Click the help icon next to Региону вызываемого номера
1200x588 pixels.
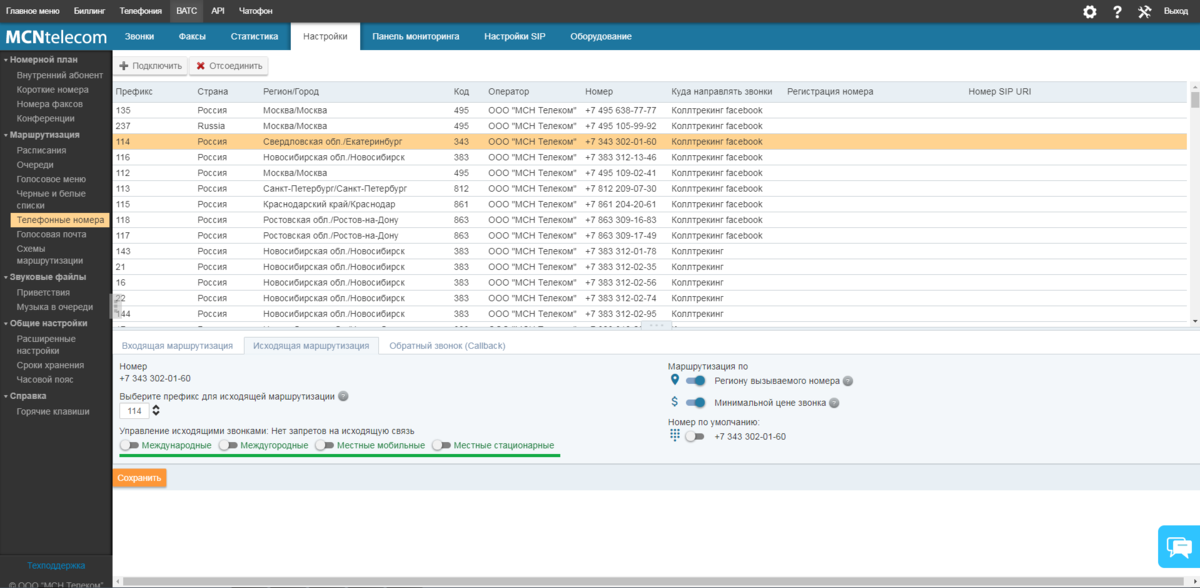click(x=848, y=381)
